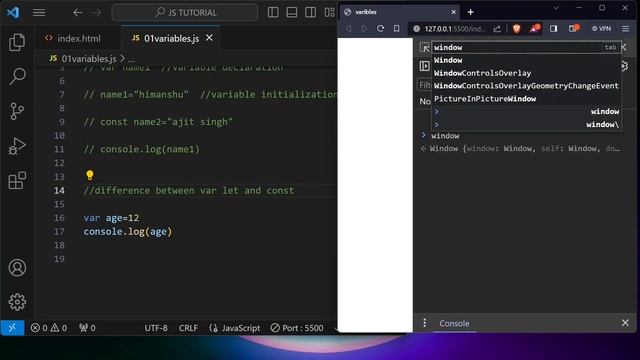Click the browser forward button
This screenshot has width=640, height=360.
tap(364, 29)
